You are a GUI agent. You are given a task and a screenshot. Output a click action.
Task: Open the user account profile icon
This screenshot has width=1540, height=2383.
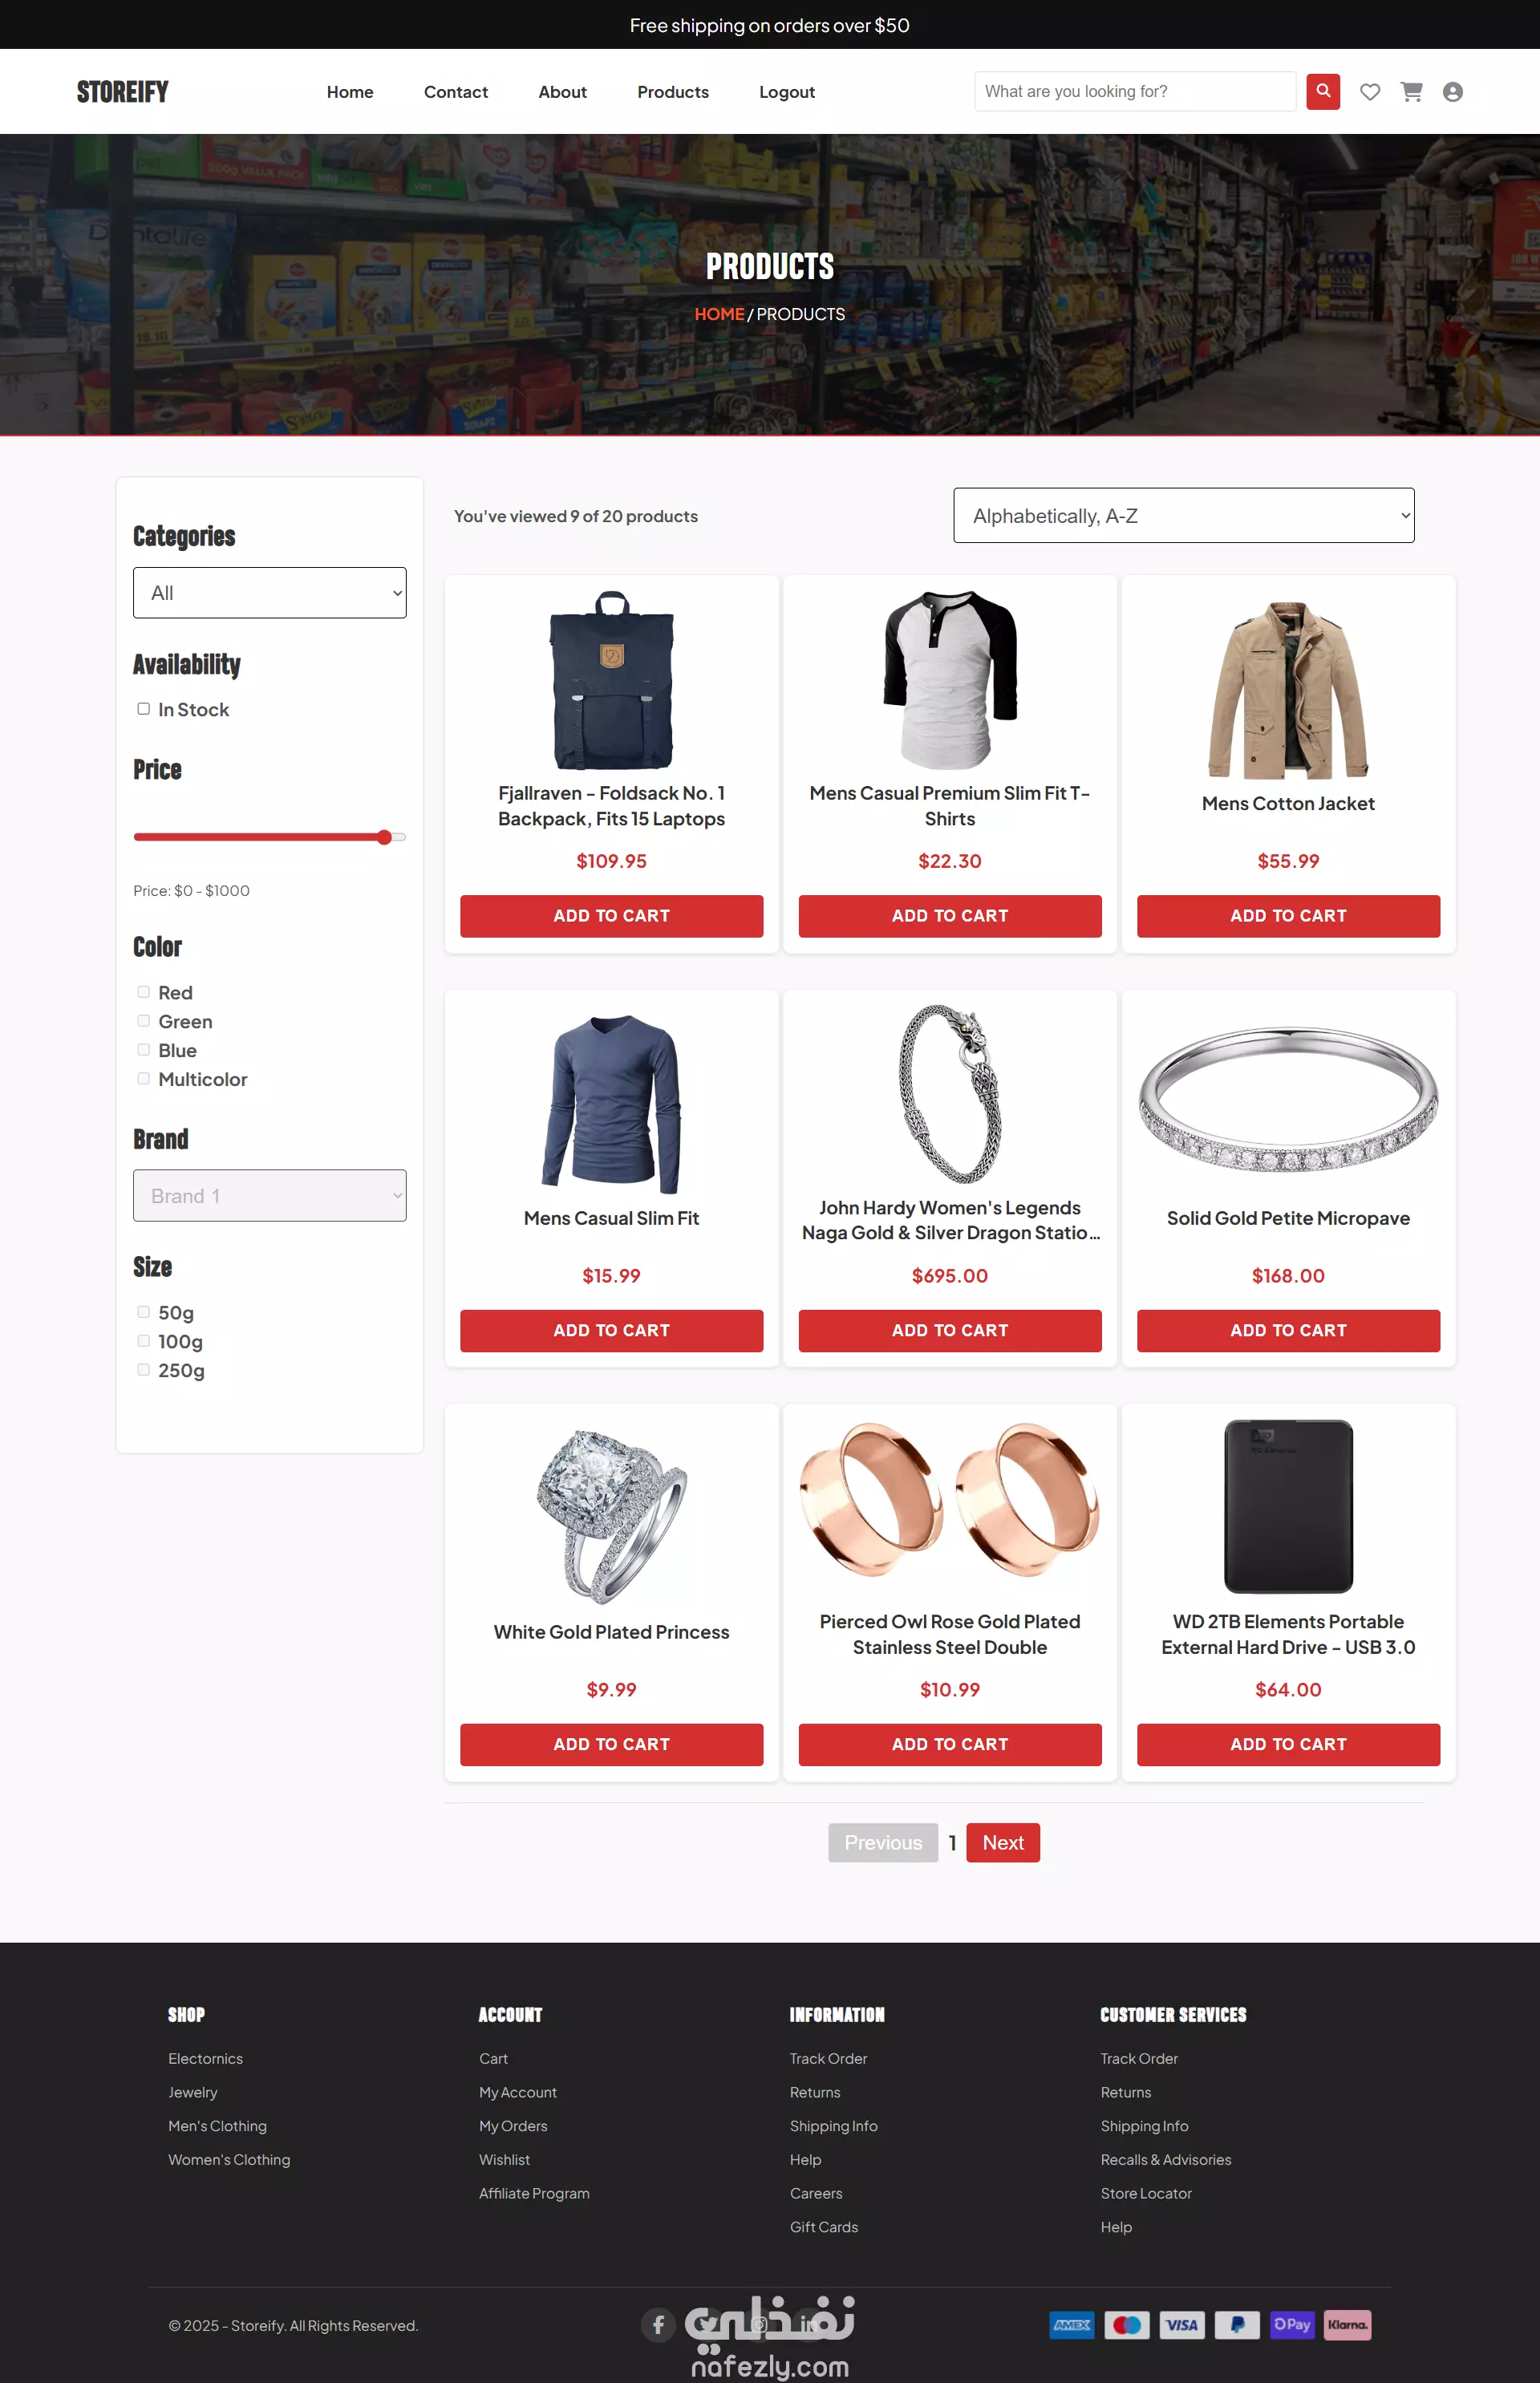coord(1453,92)
